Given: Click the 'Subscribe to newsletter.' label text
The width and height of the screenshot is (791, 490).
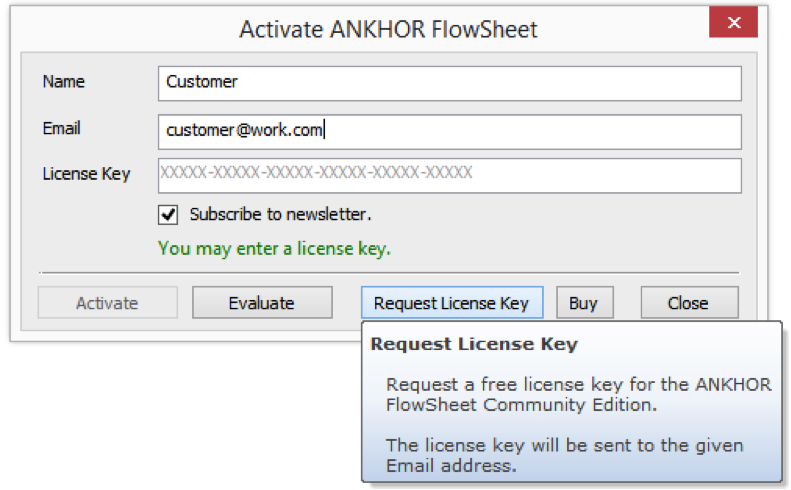Looking at the screenshot, I should point(280,214).
